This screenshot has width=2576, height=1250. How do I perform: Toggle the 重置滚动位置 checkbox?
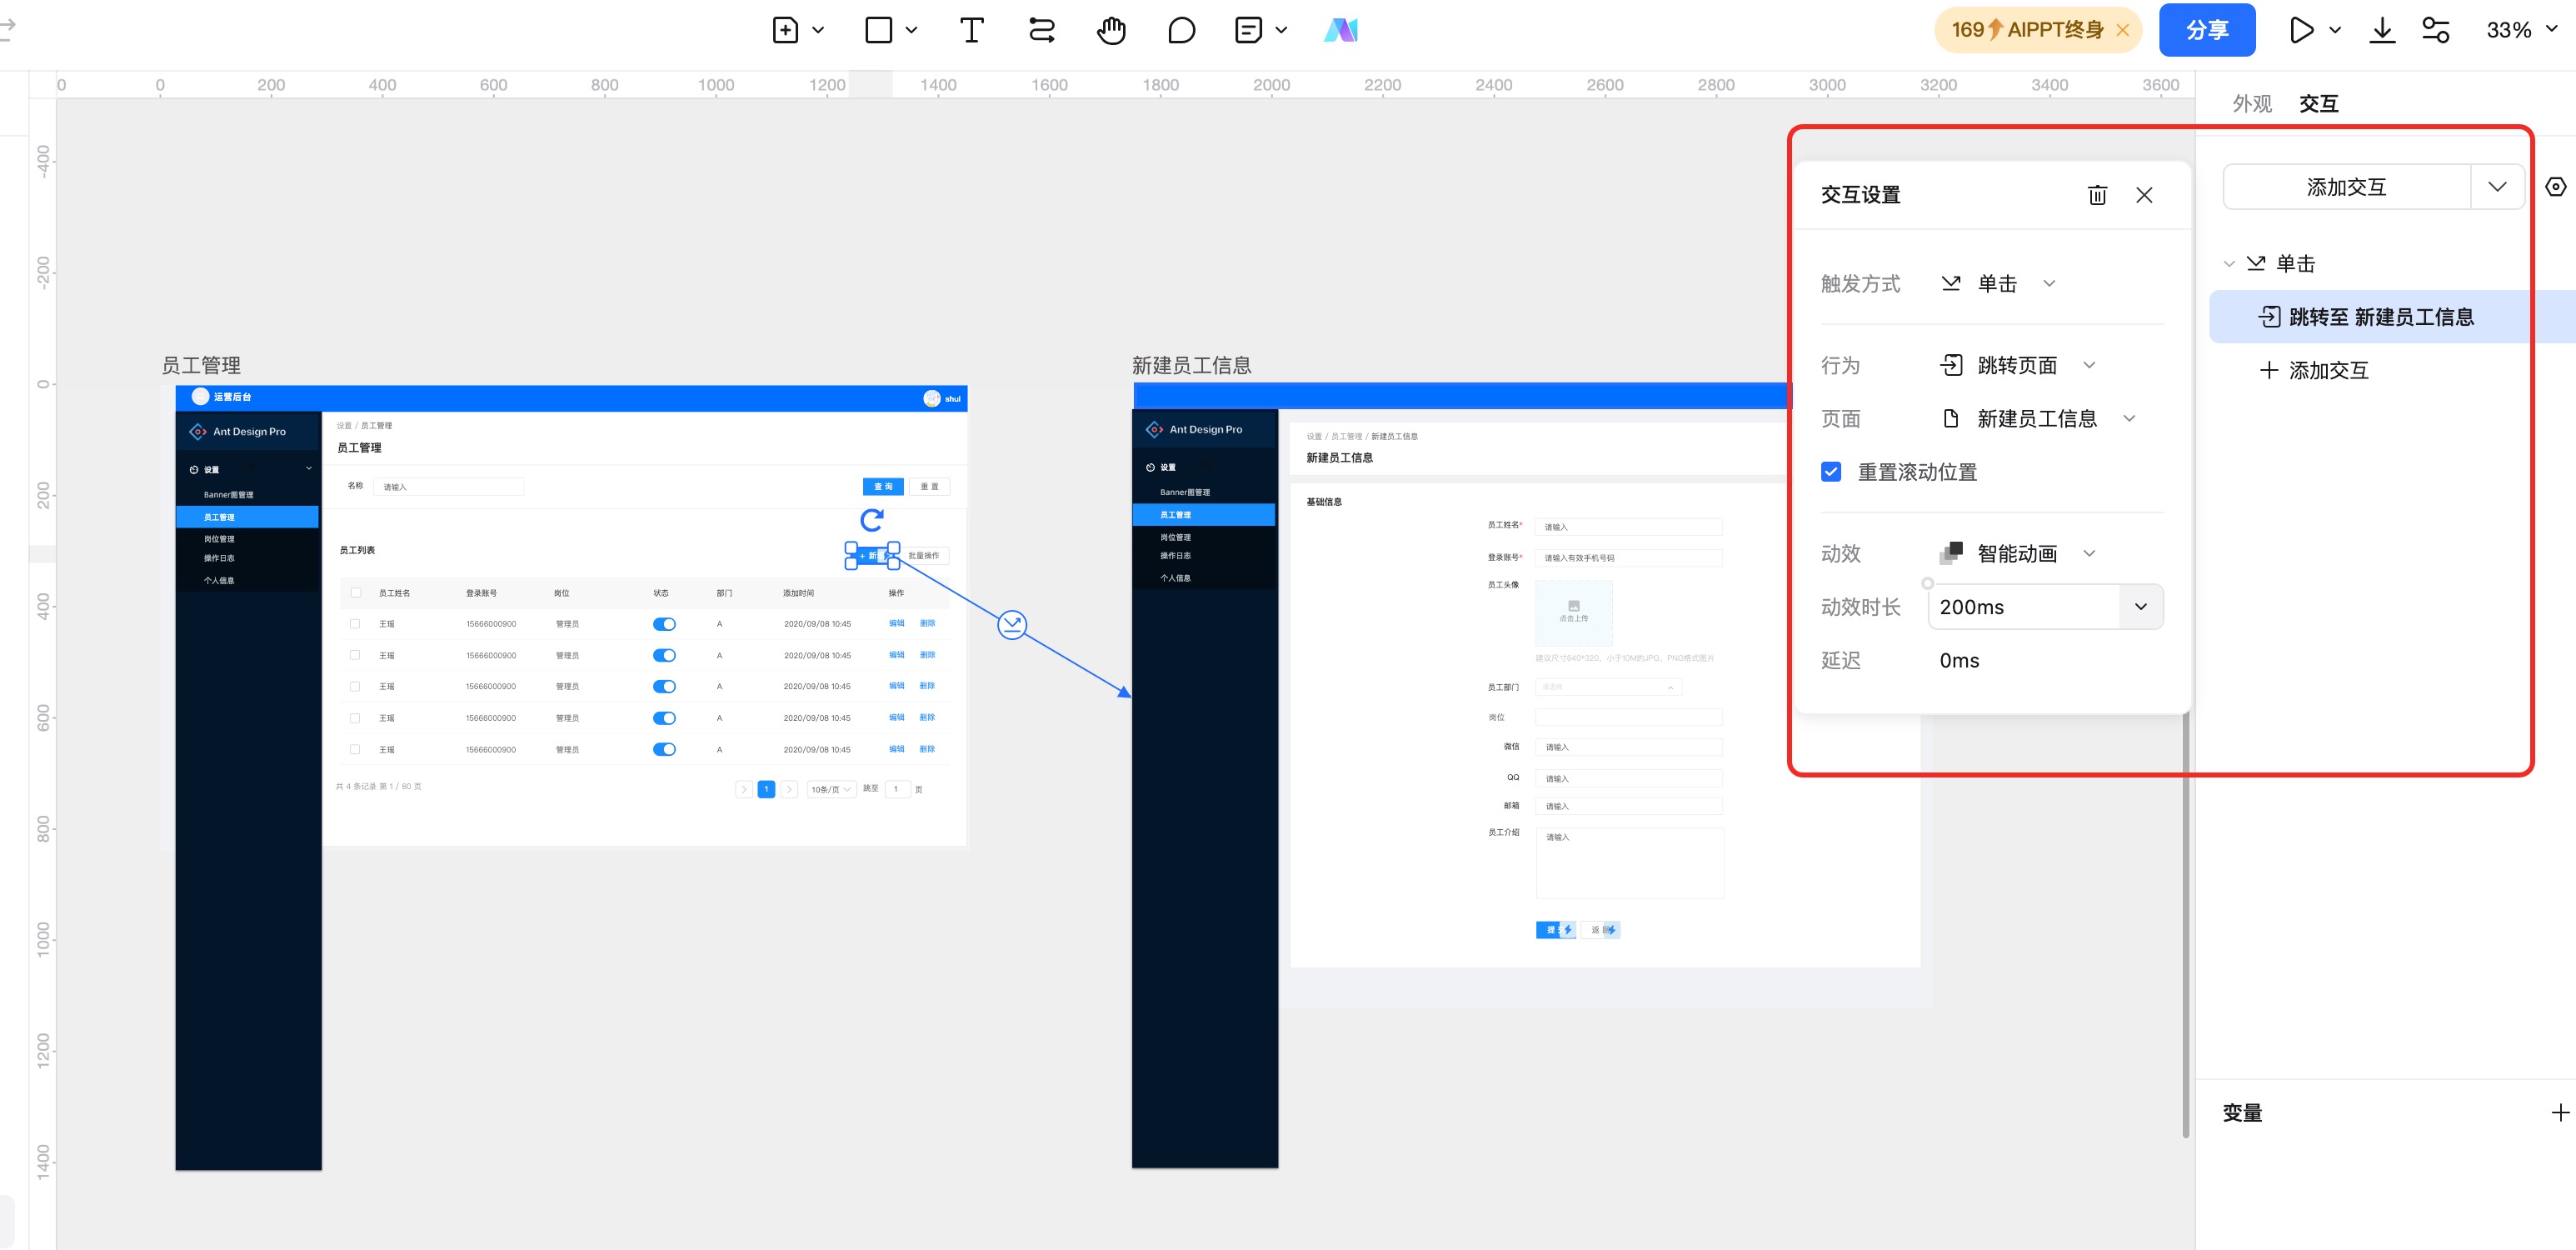1831,472
